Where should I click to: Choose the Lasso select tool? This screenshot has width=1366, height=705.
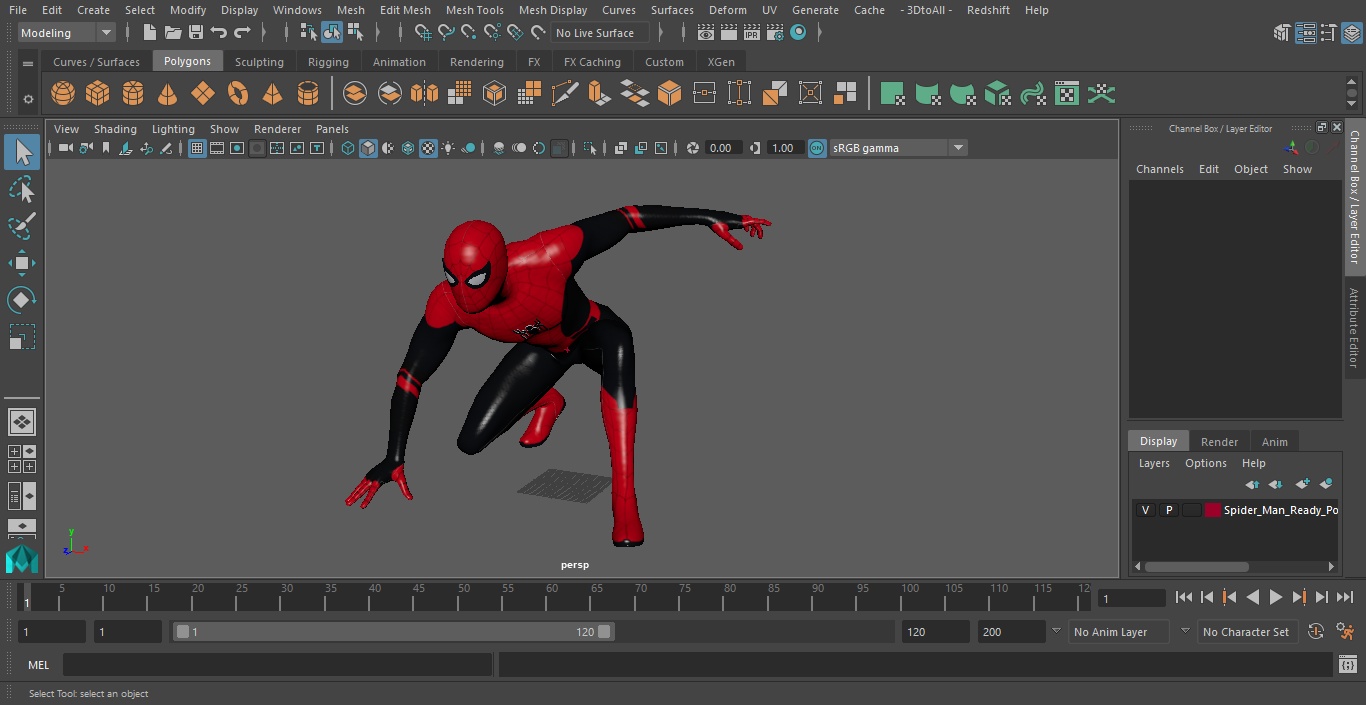click(x=22, y=189)
